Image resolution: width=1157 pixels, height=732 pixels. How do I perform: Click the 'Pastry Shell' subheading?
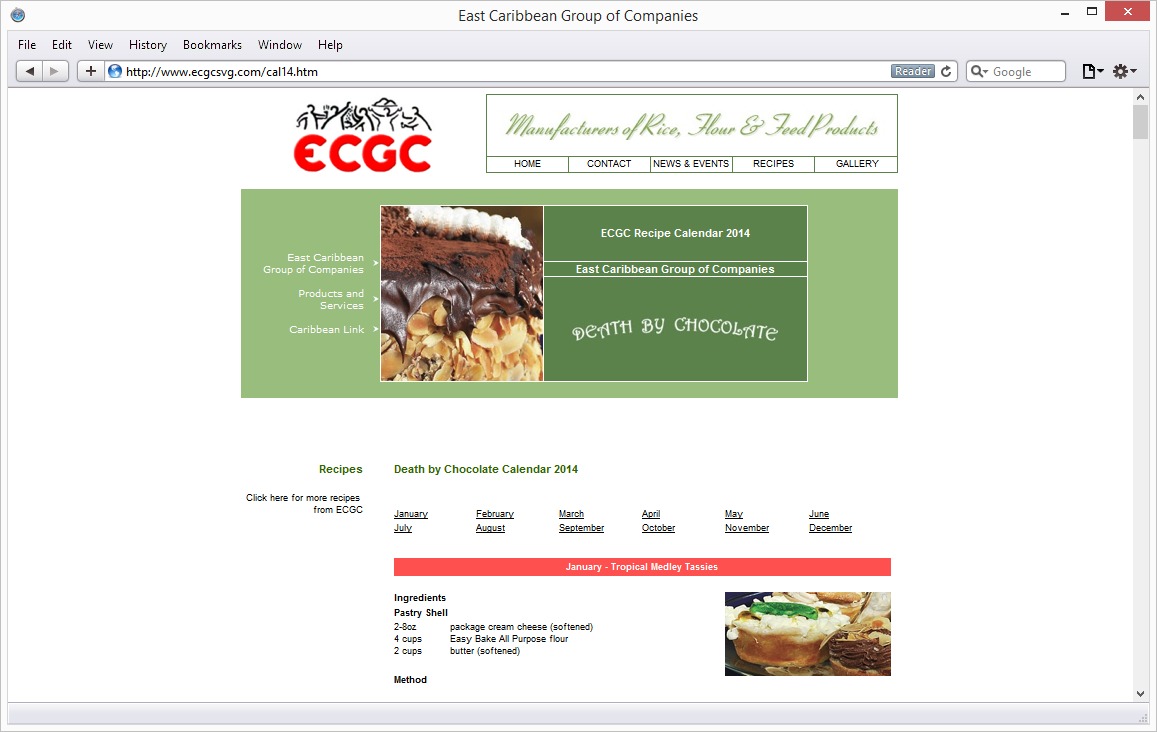[421, 613]
